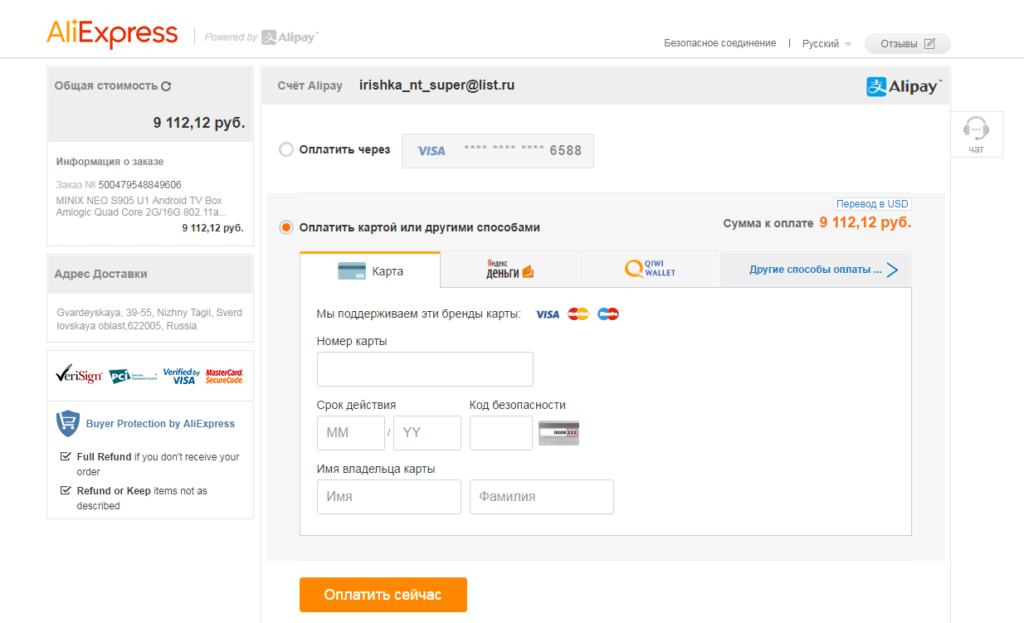Click the VISA brand icon in supported cards
The width and height of the screenshot is (1024, 623).
click(x=547, y=314)
